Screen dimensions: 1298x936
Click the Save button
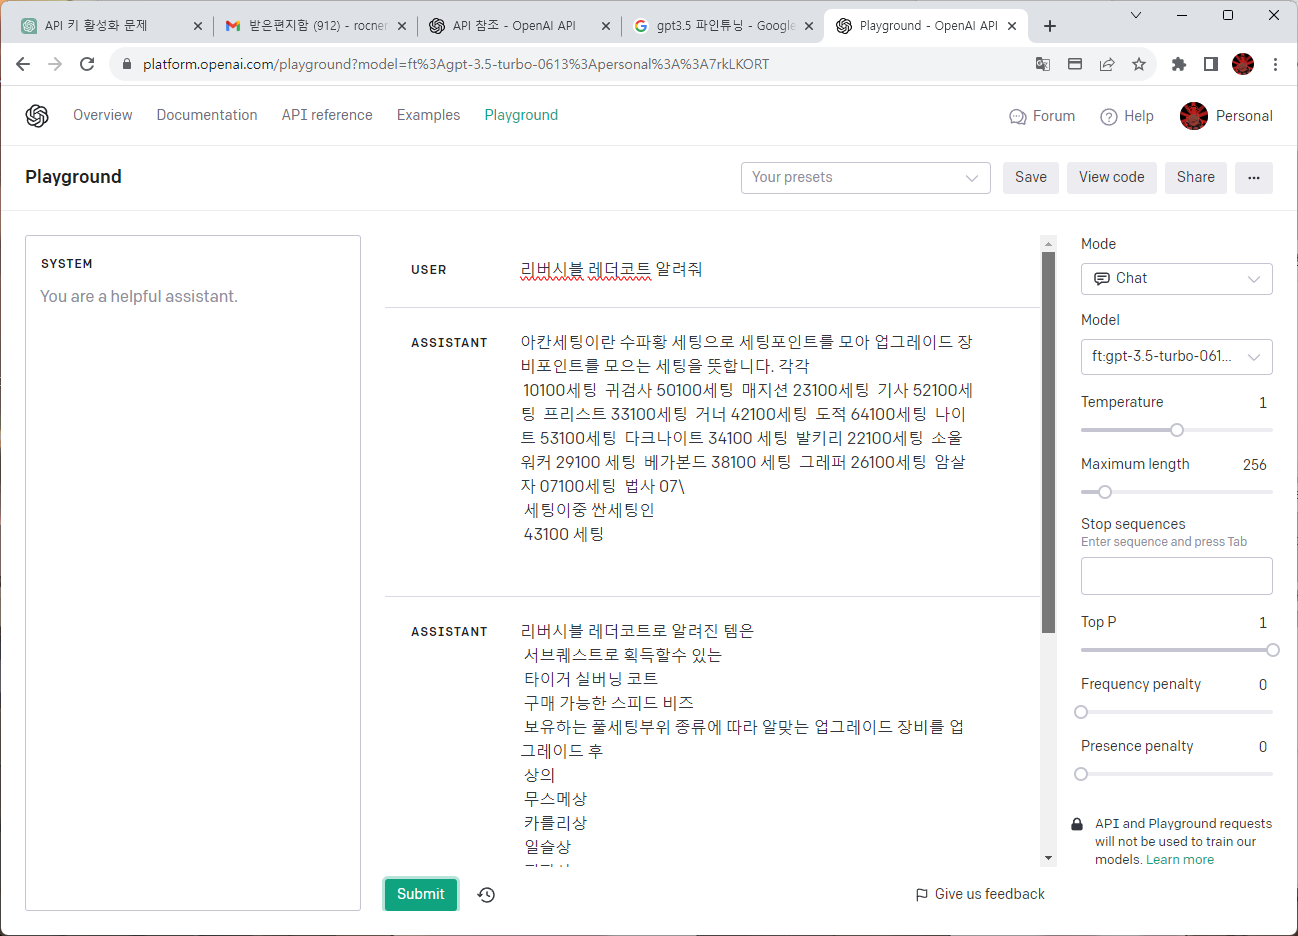tap(1031, 178)
